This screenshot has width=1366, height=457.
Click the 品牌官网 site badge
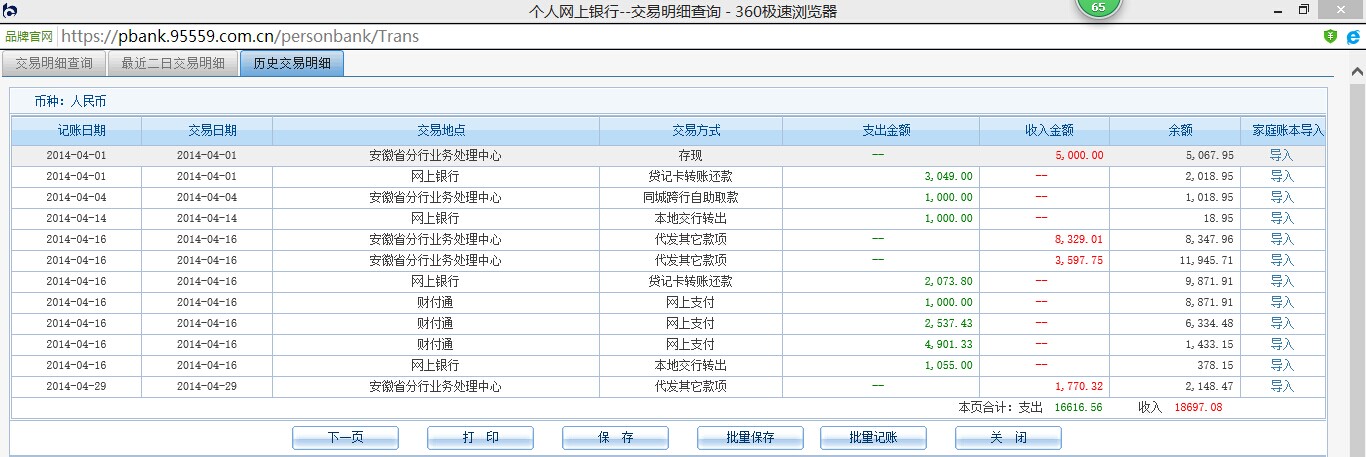[28, 36]
